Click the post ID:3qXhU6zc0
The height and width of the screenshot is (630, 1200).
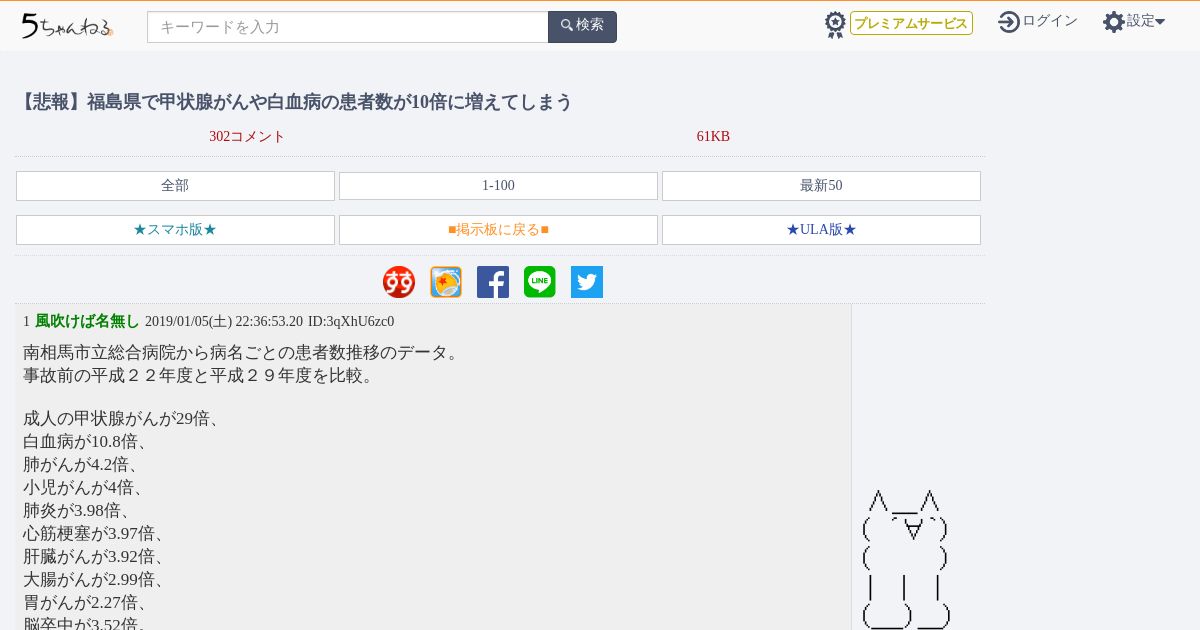pyautogui.click(x=351, y=322)
